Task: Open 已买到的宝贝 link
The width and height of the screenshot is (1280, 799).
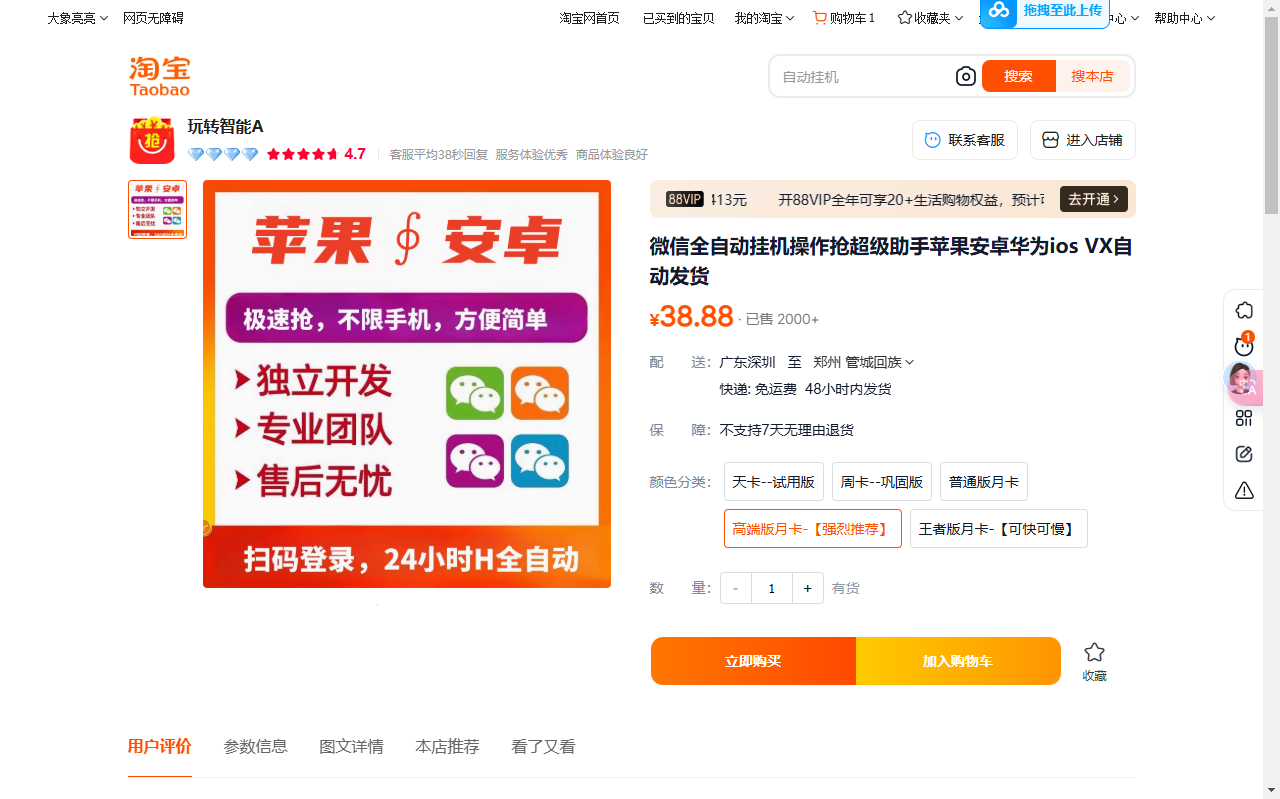Action: pyautogui.click(x=679, y=18)
